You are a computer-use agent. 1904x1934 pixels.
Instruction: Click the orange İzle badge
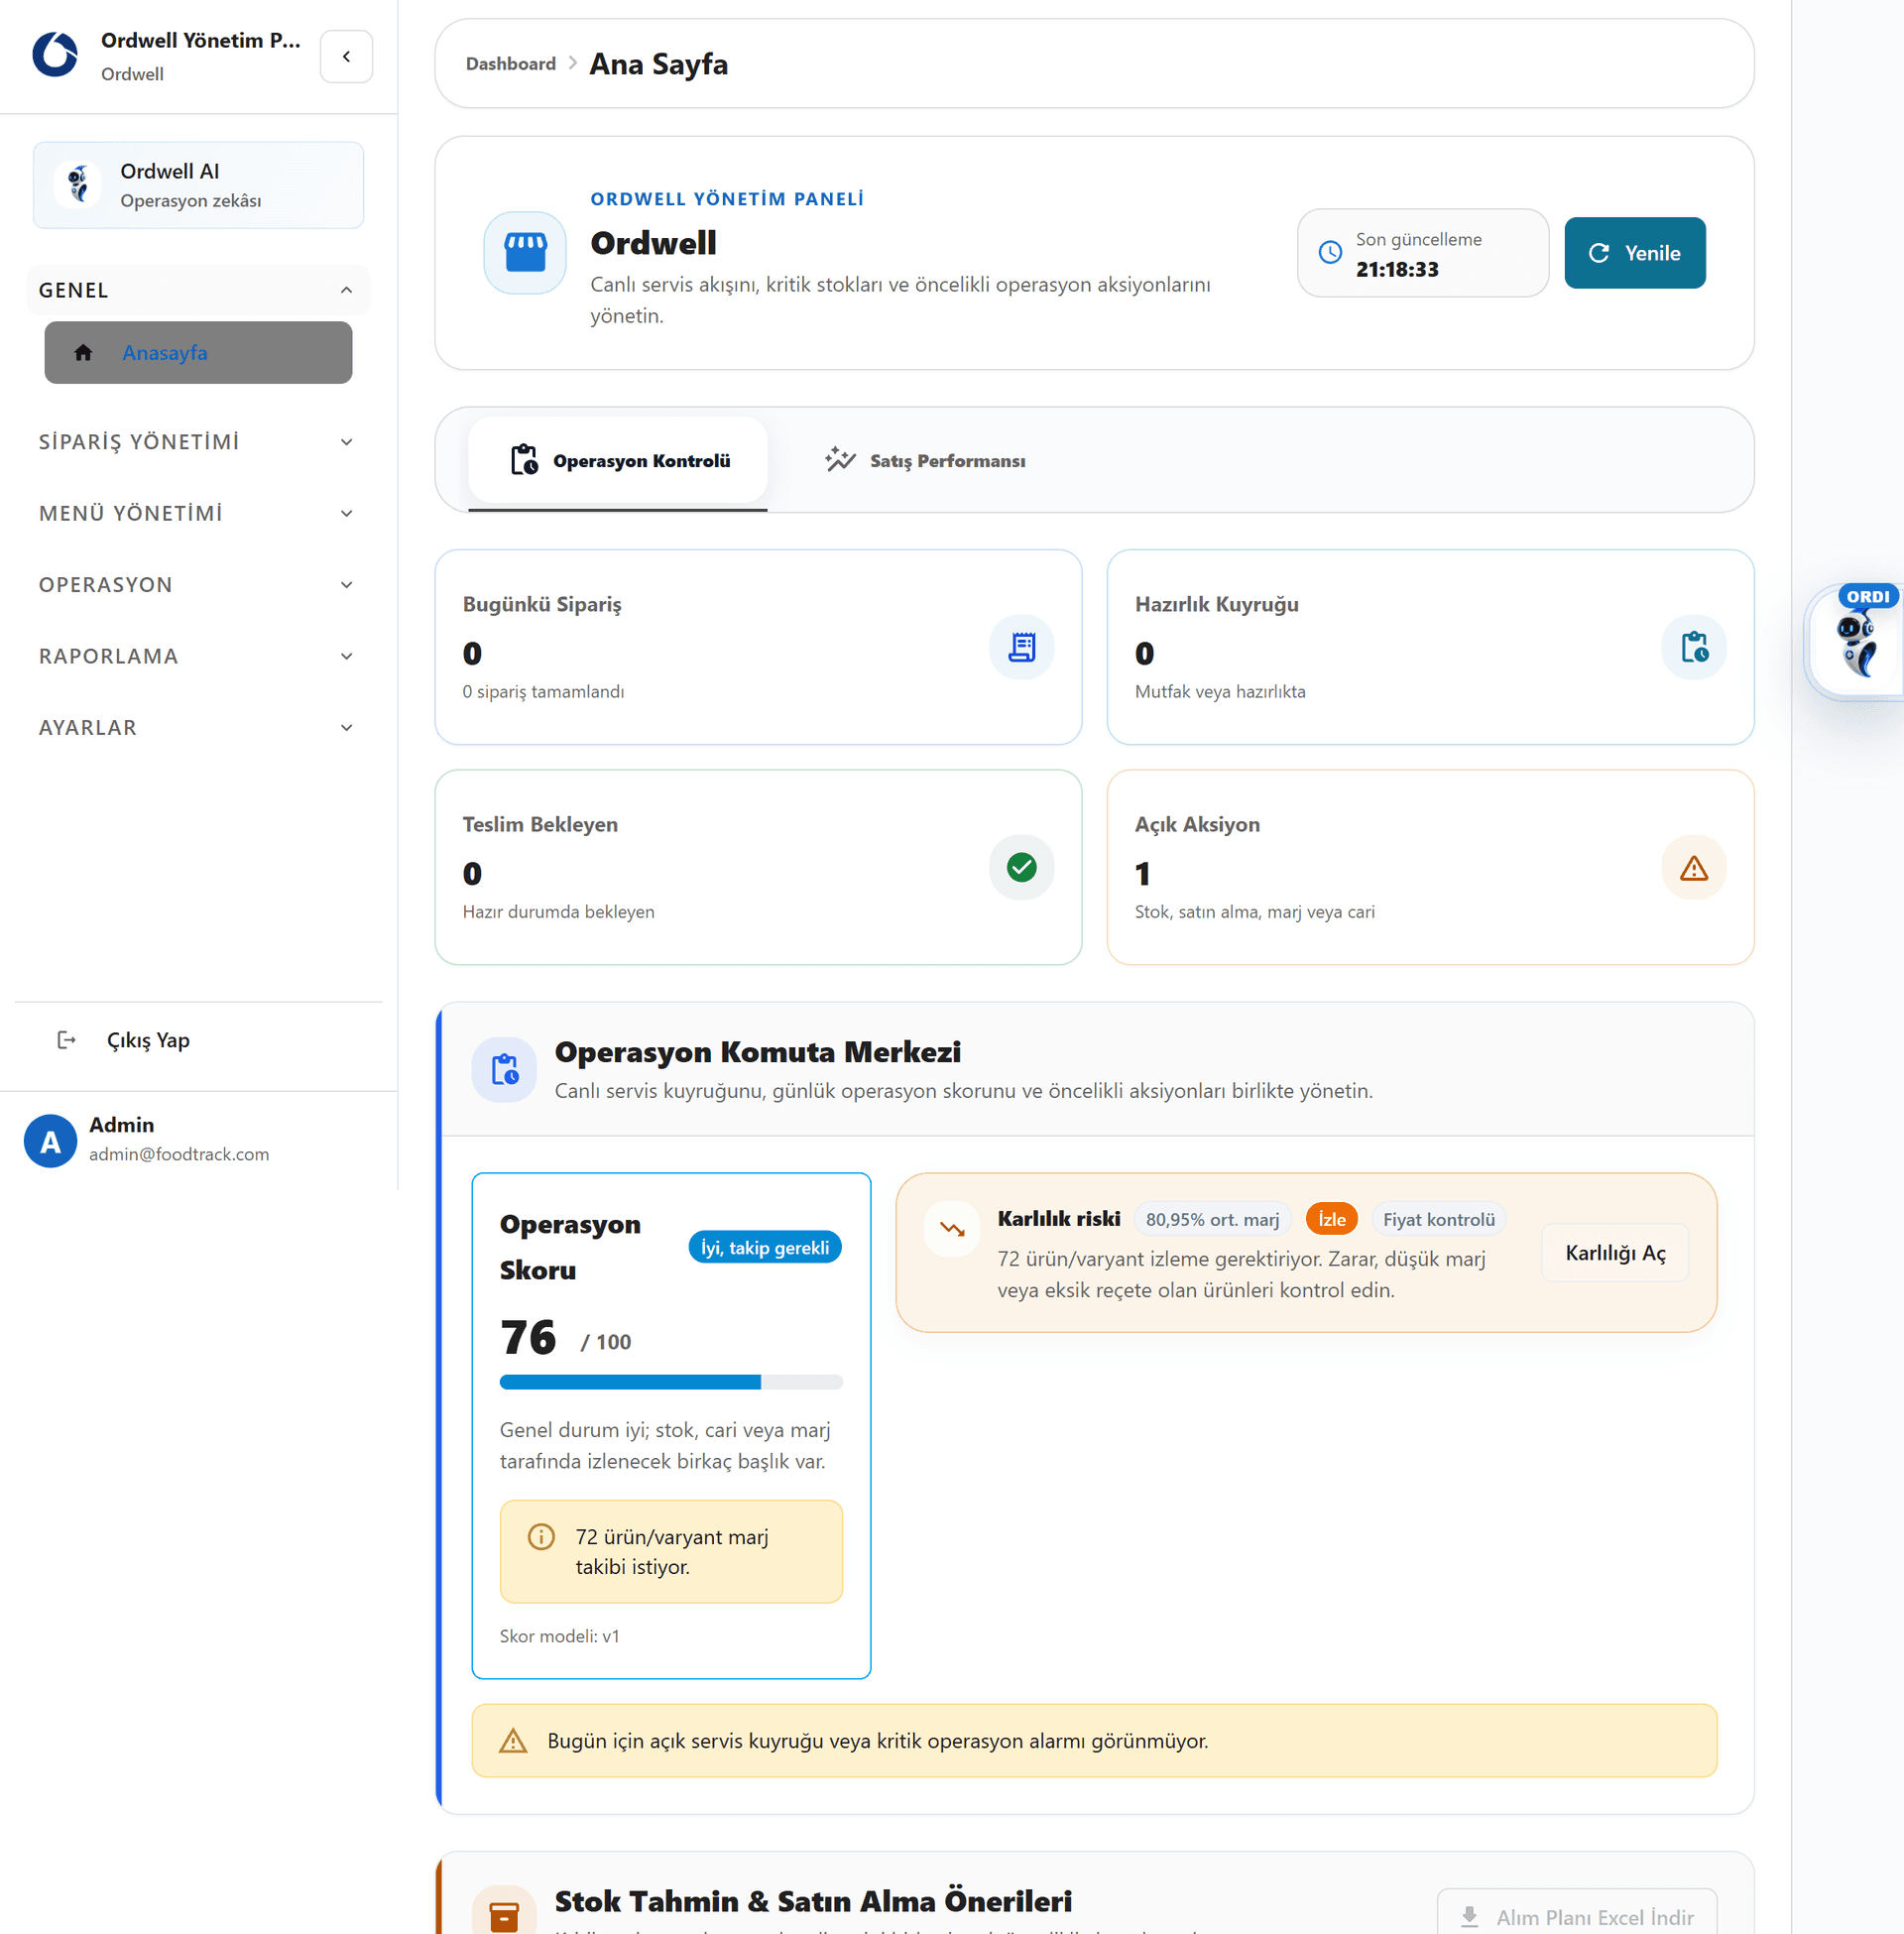1331,1219
